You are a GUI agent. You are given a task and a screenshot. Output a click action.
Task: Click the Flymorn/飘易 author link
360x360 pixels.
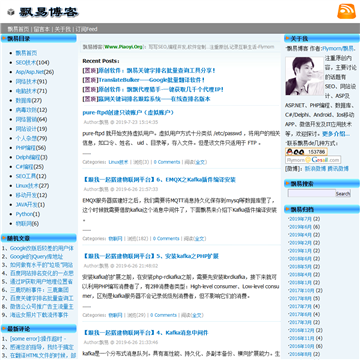coord(338,49)
